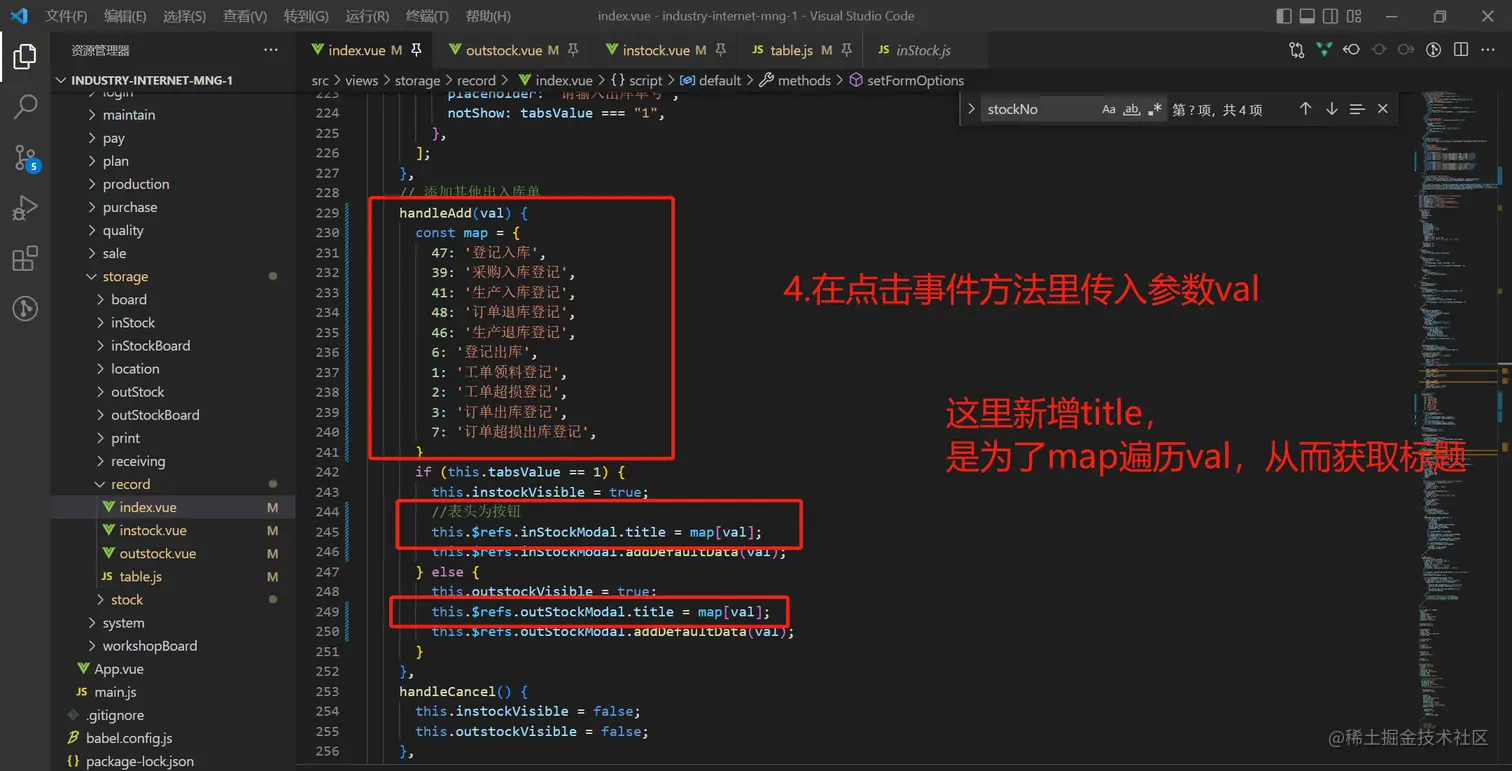This screenshot has height=771, width=1512.
Task: Click pin icon on instock.vue tab
Action: [720, 50]
